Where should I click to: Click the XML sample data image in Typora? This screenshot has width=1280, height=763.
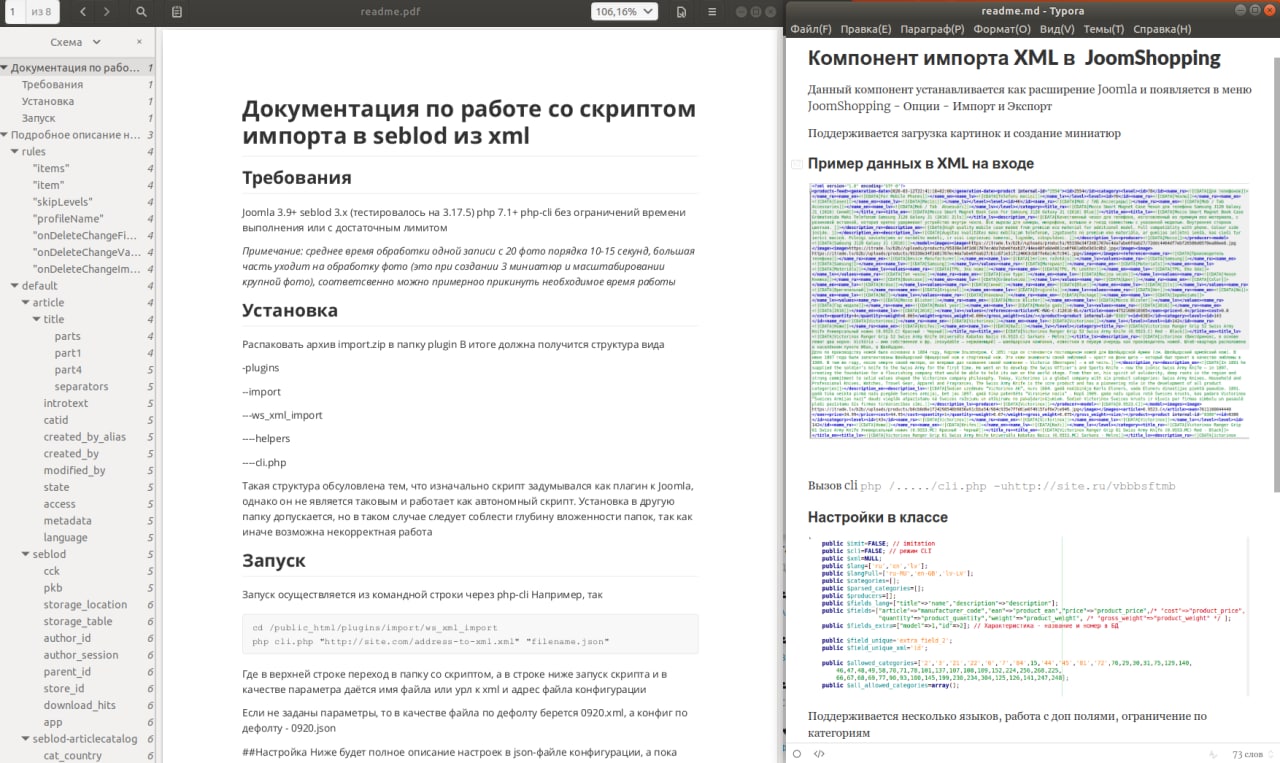1029,310
